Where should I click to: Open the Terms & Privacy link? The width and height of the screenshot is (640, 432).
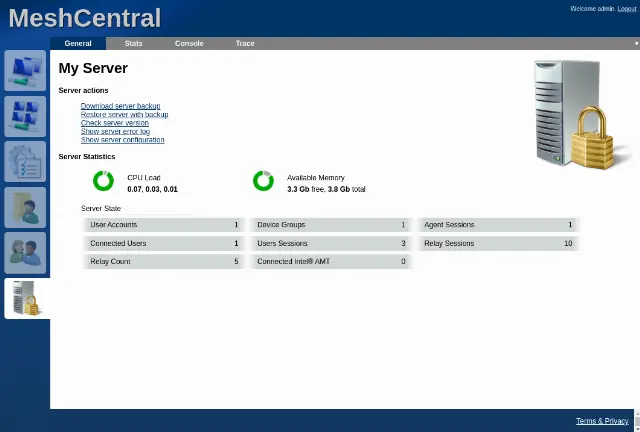[x=602, y=421]
